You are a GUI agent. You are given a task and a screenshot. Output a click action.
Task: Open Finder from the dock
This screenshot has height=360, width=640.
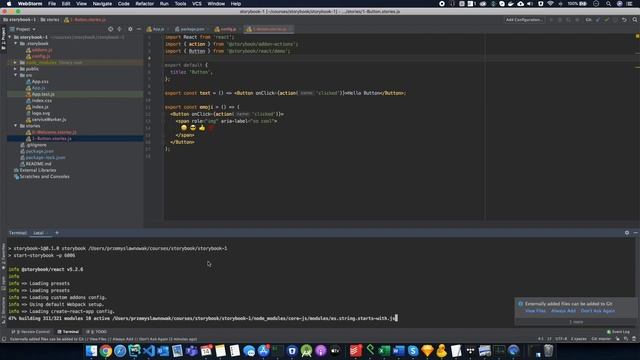(x=91, y=351)
